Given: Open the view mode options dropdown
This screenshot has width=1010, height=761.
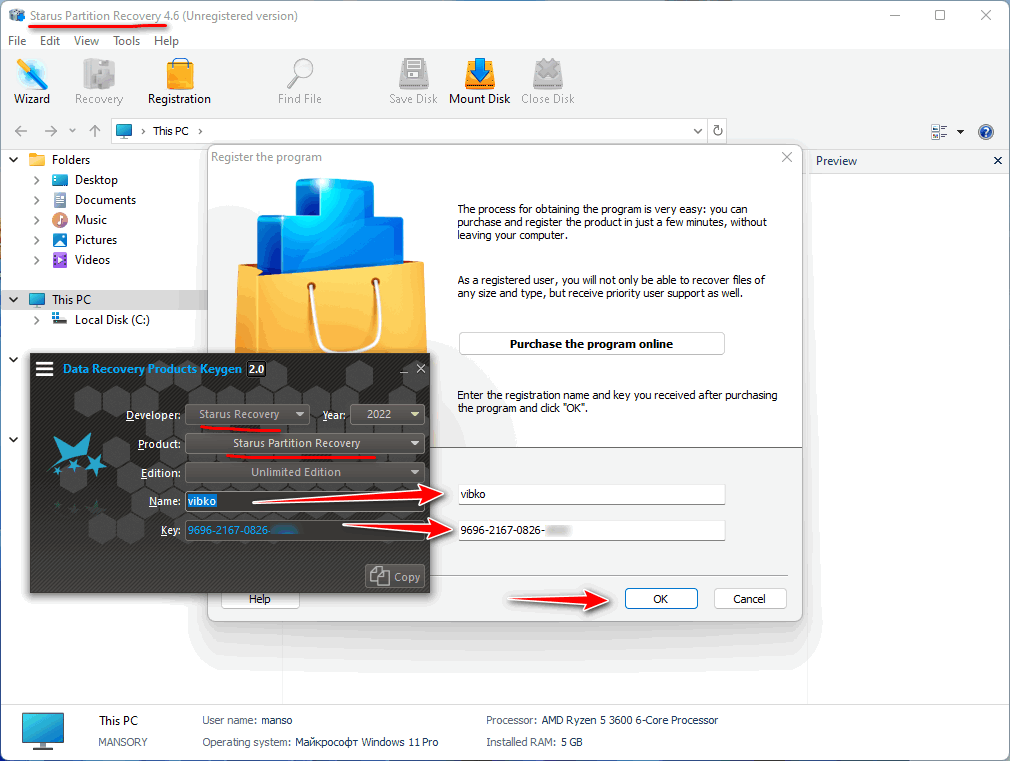Looking at the screenshot, I should (x=960, y=132).
